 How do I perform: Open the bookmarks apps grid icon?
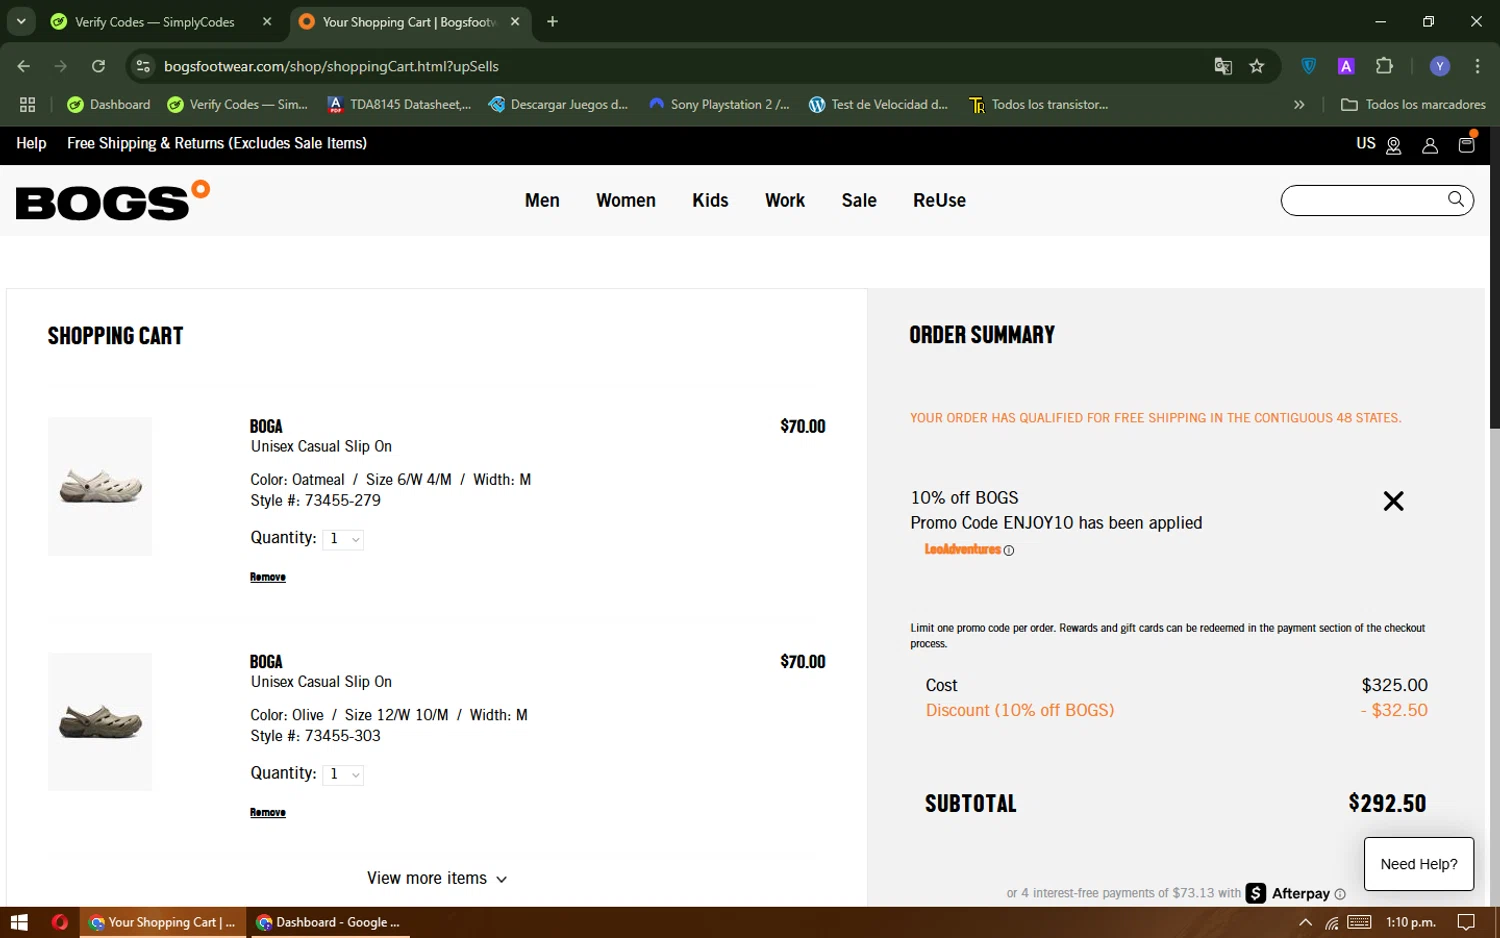[27, 104]
